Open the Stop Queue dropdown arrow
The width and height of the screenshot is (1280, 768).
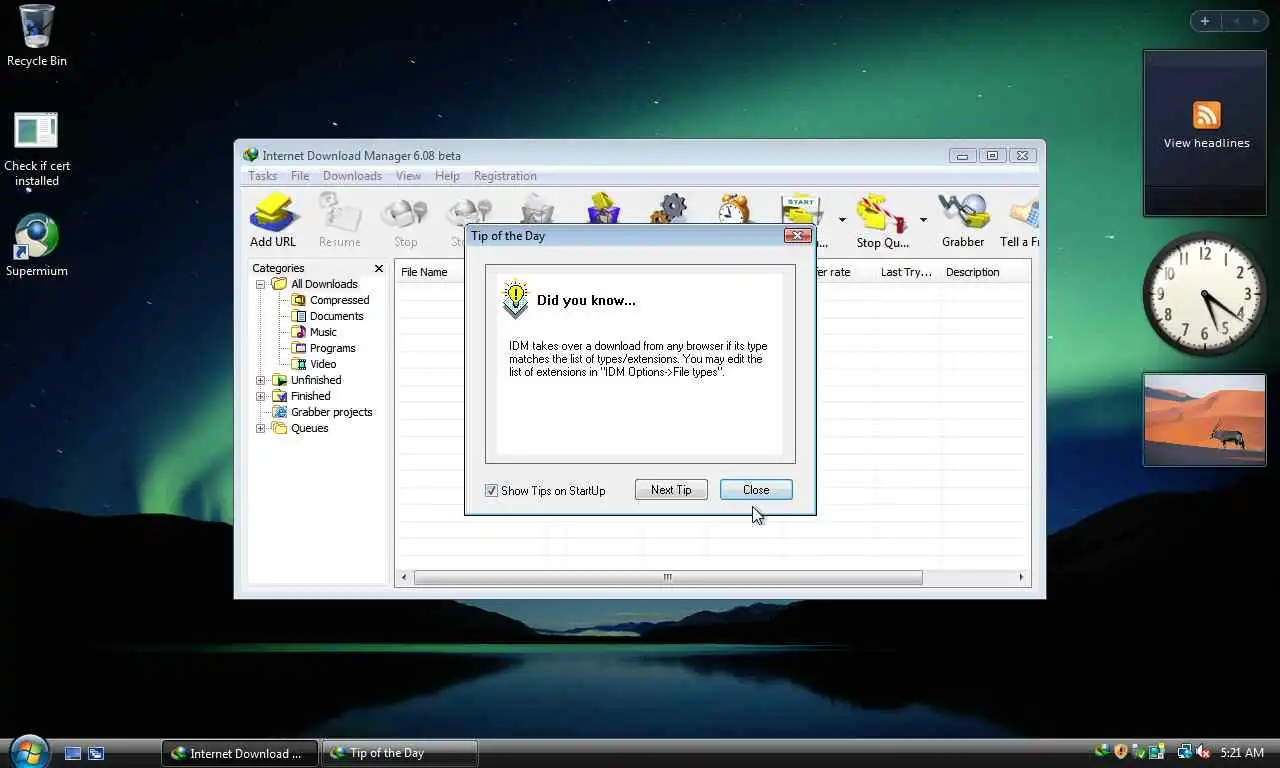922,220
